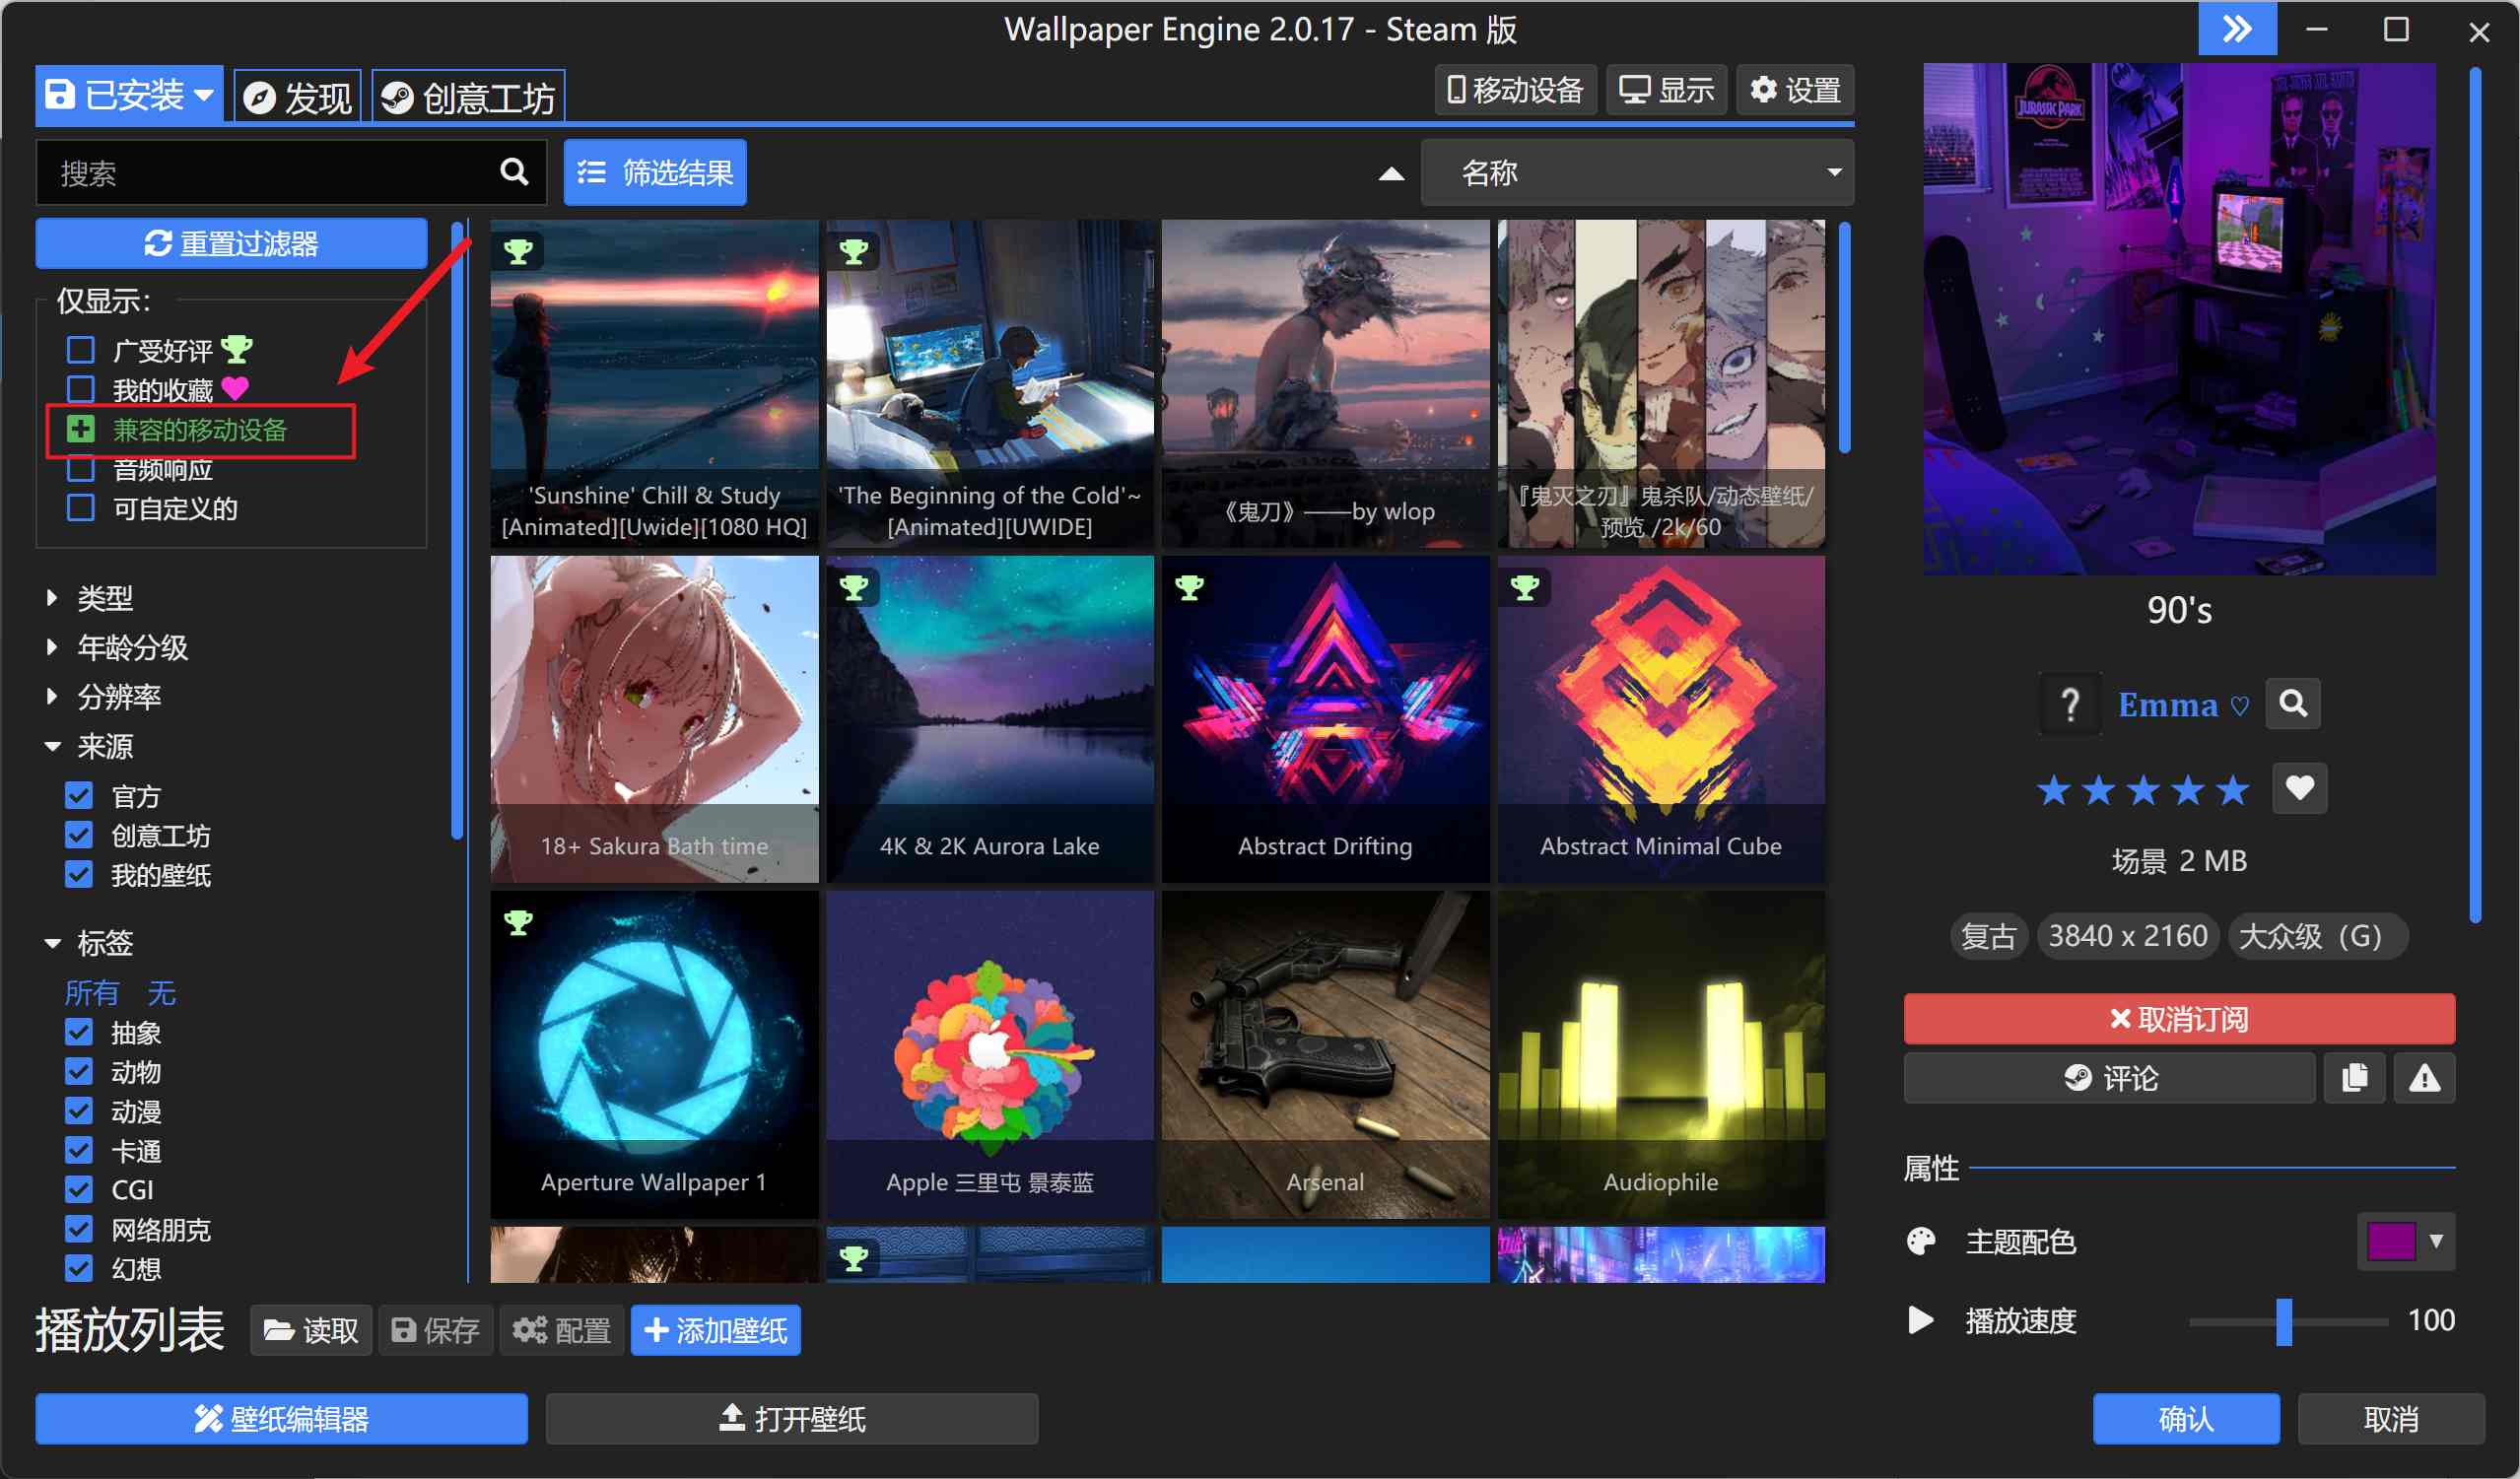This screenshot has height=1479, width=2520.
Task: Click trophy badge on 4K & 2K Aurora Lake
Action: (853, 587)
